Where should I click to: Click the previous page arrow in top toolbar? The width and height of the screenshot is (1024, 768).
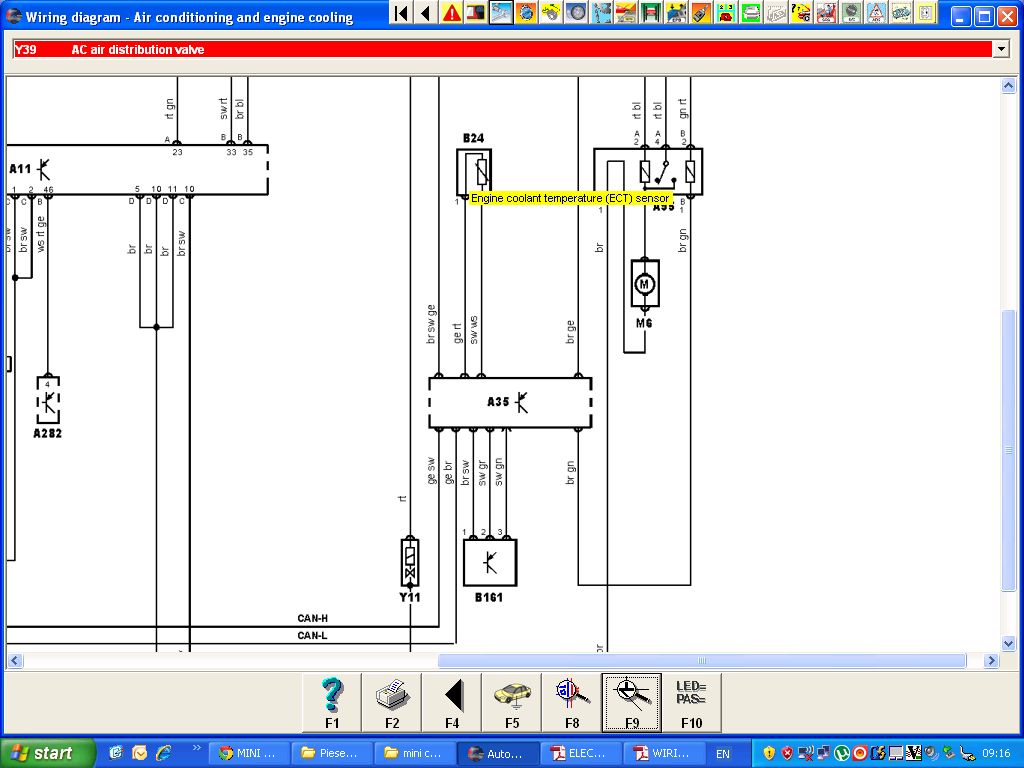[426, 13]
